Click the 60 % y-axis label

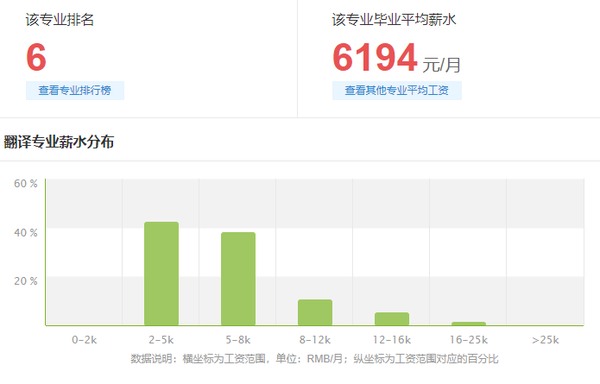click(26, 184)
